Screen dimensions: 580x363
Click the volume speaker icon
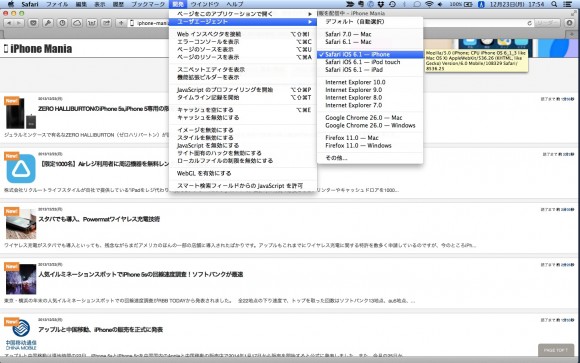pos(440,4)
